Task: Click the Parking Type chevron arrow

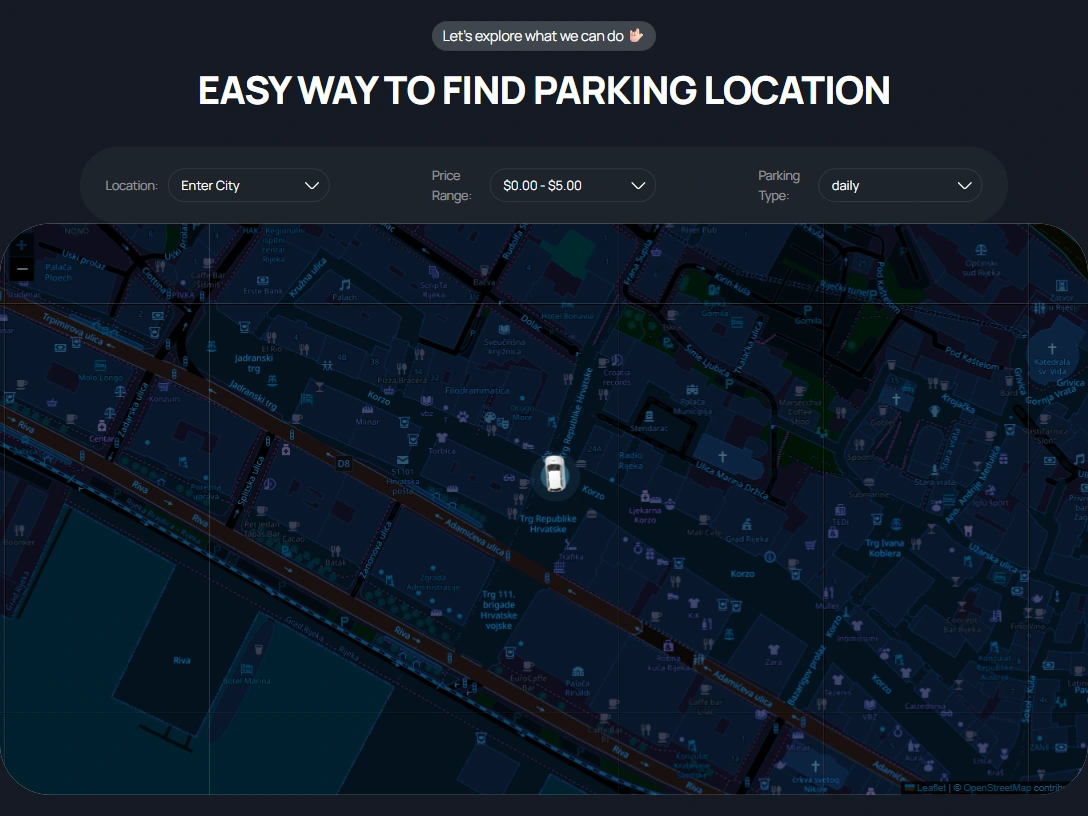Action: click(x=964, y=185)
